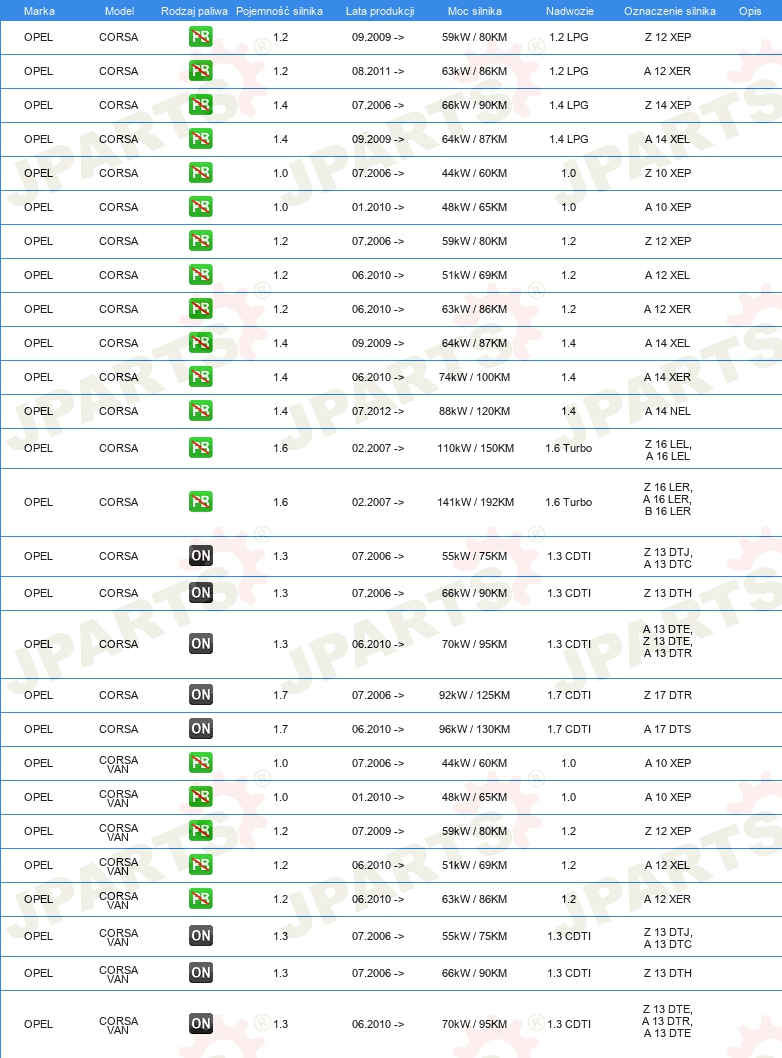Click engine codes 'Z 16 LER, A 16 LER, B 16 LER'

pos(667,499)
